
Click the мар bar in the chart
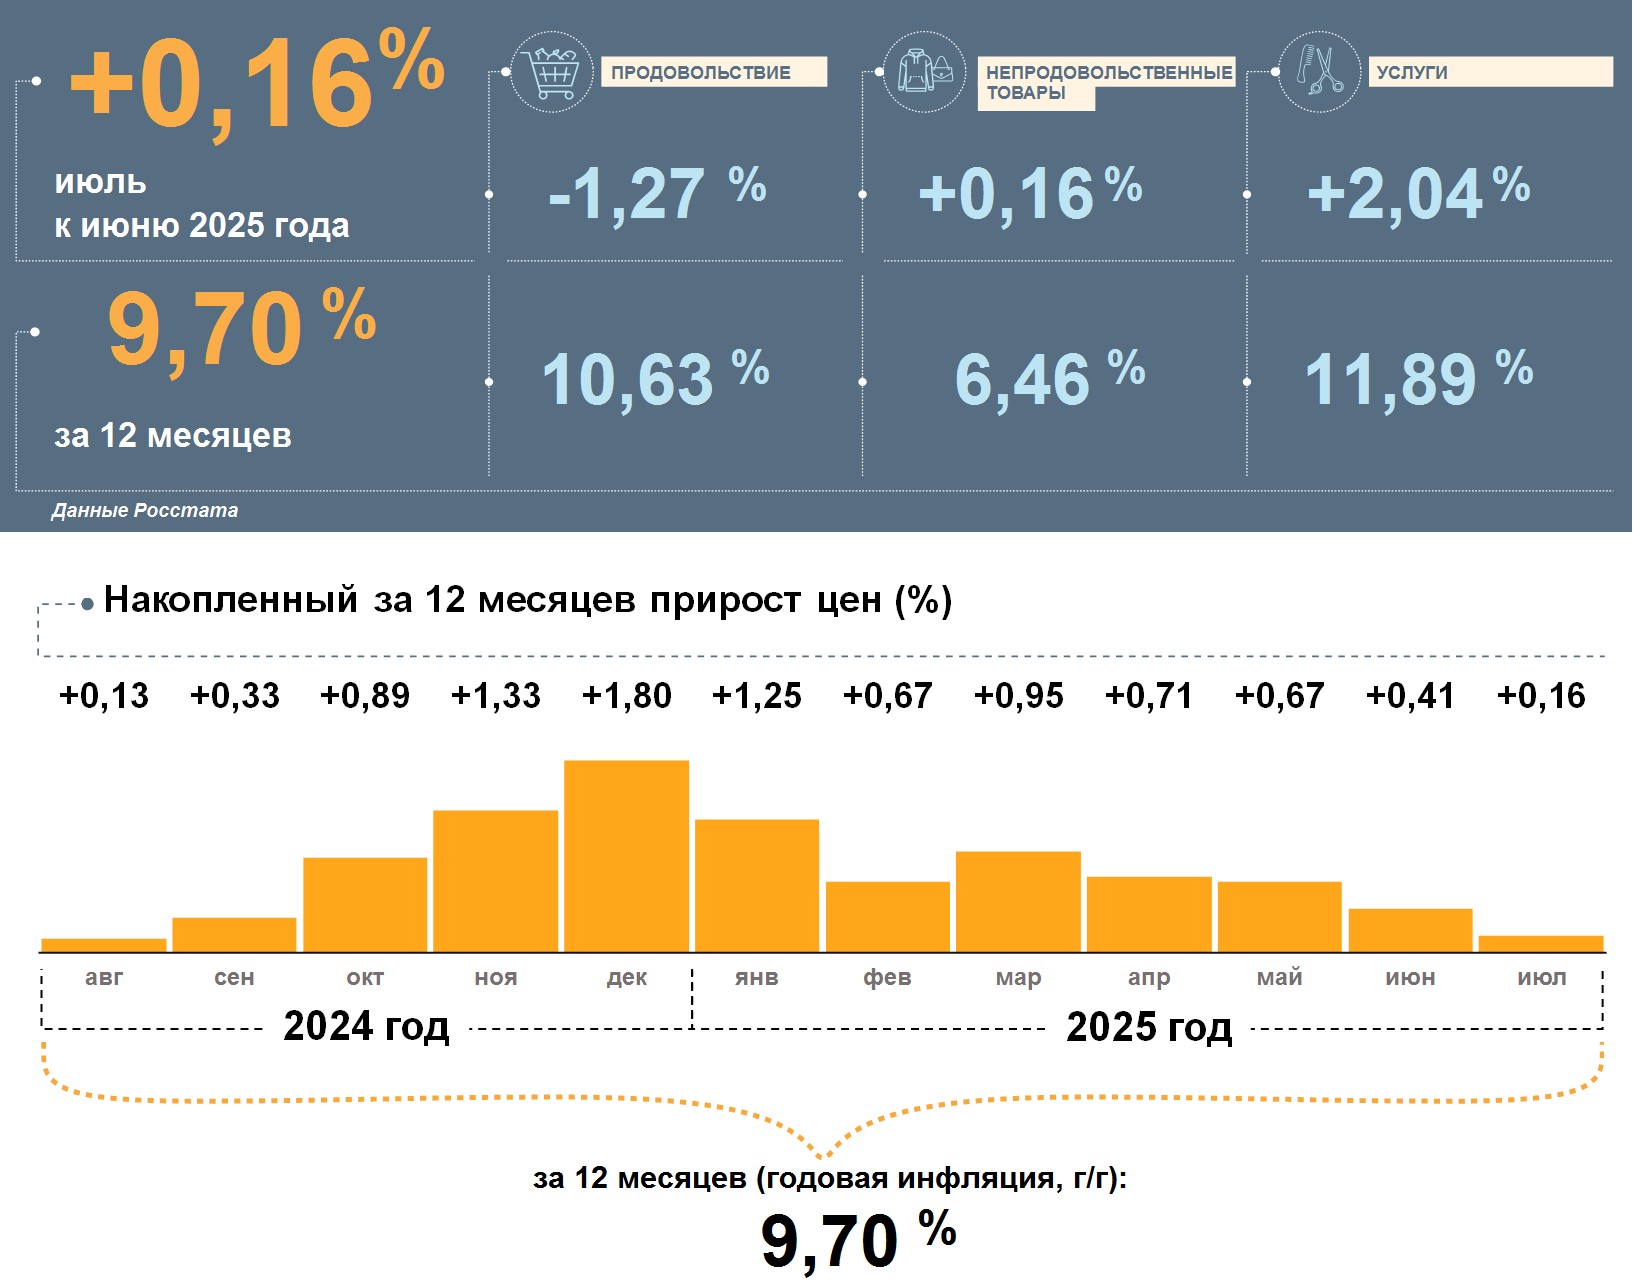[x=1018, y=901]
